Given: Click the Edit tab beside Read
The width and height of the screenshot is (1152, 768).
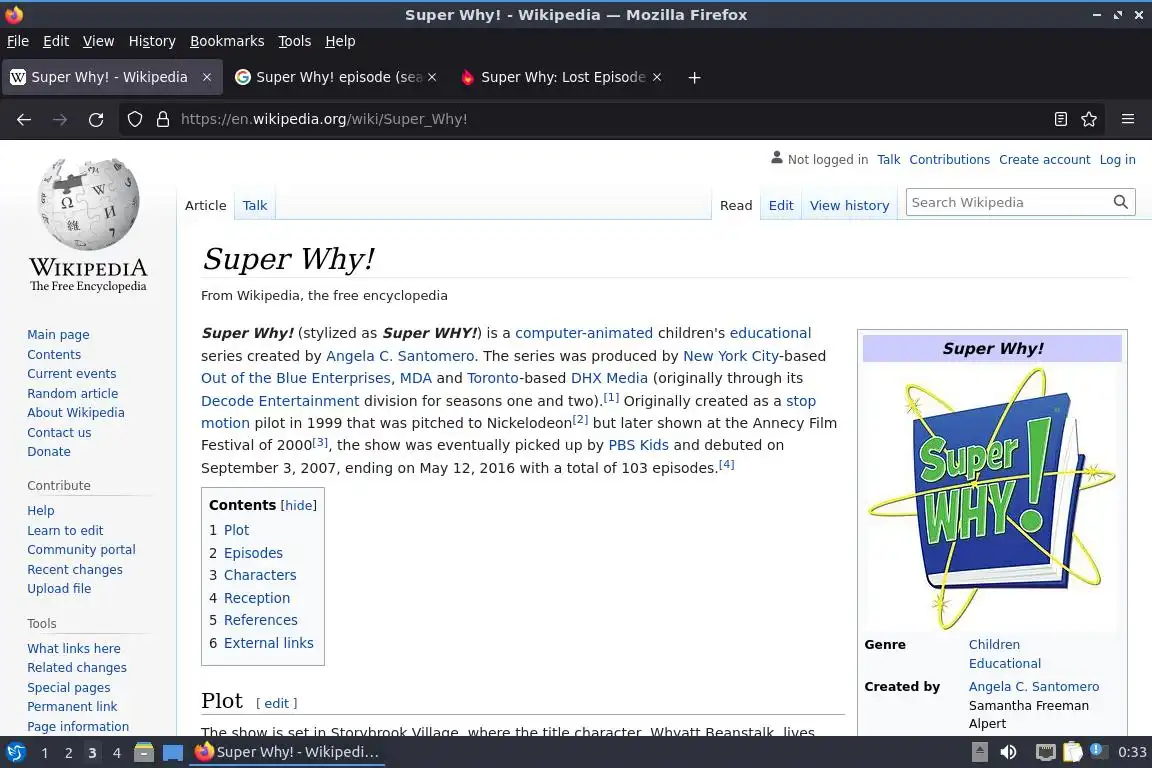Looking at the screenshot, I should pyautogui.click(x=781, y=206).
